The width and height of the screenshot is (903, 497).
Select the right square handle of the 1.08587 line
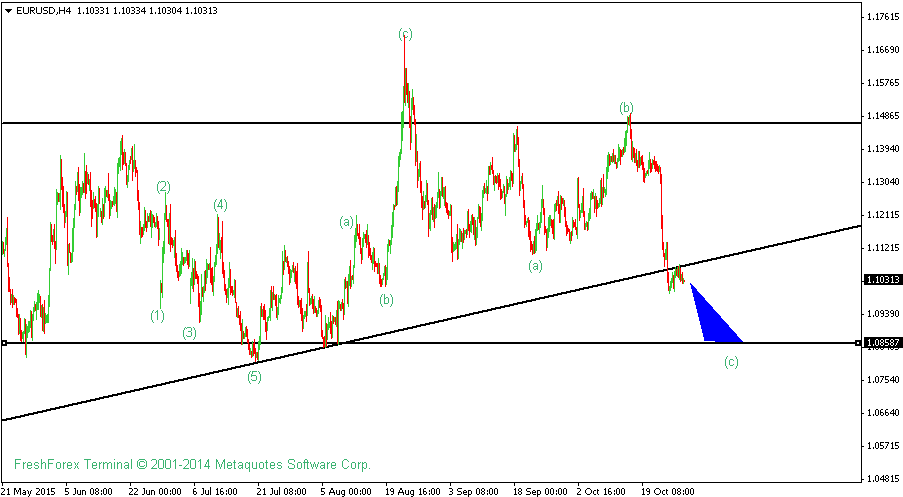point(858,343)
